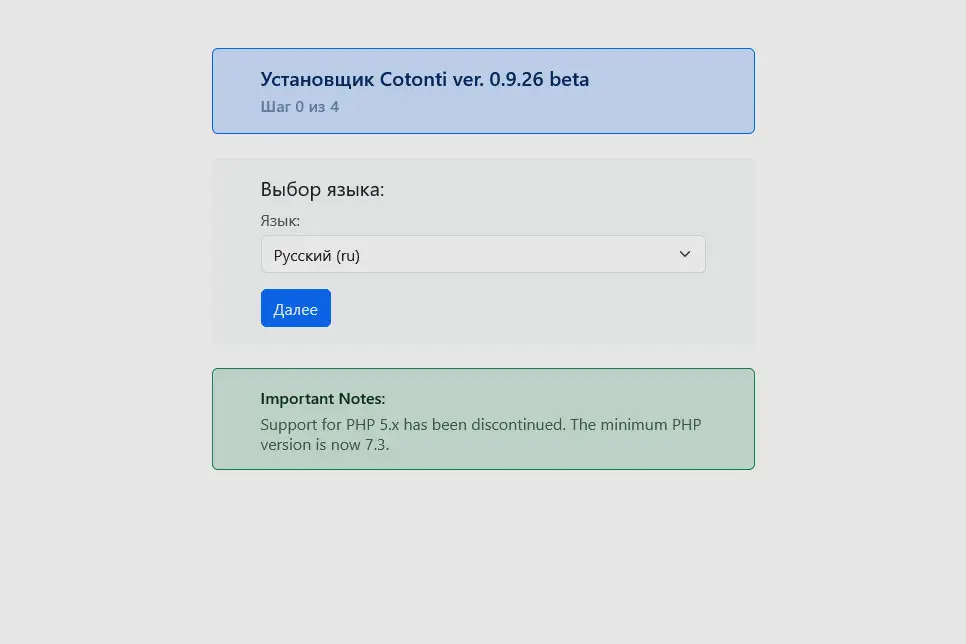Image resolution: width=966 pixels, height=644 pixels.
Task: Click the chevron arrow in the language select
Action: pos(685,254)
